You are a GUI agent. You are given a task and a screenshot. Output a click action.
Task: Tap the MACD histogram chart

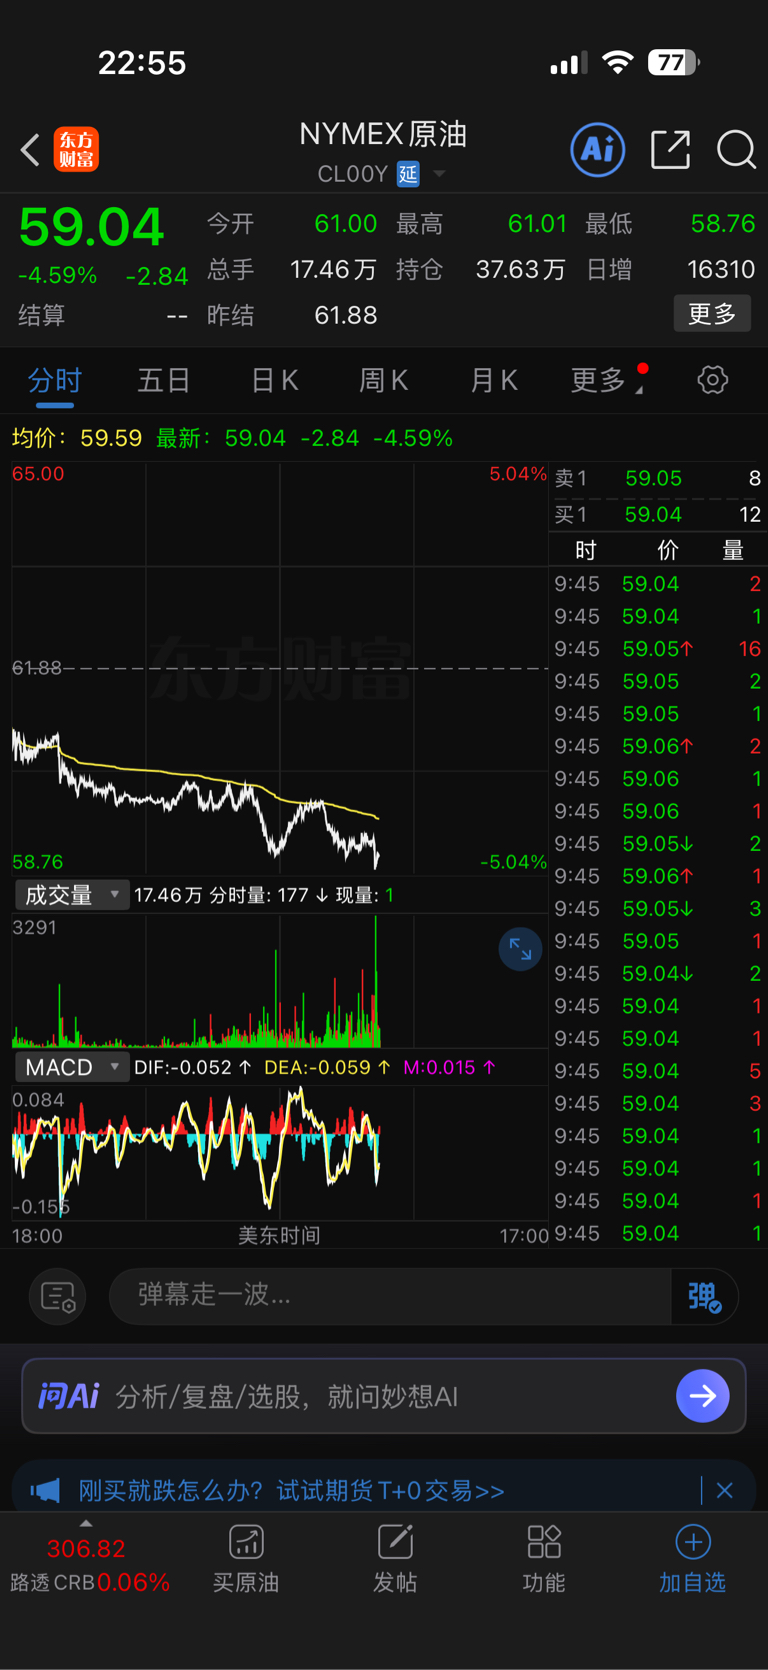tap(280, 1152)
